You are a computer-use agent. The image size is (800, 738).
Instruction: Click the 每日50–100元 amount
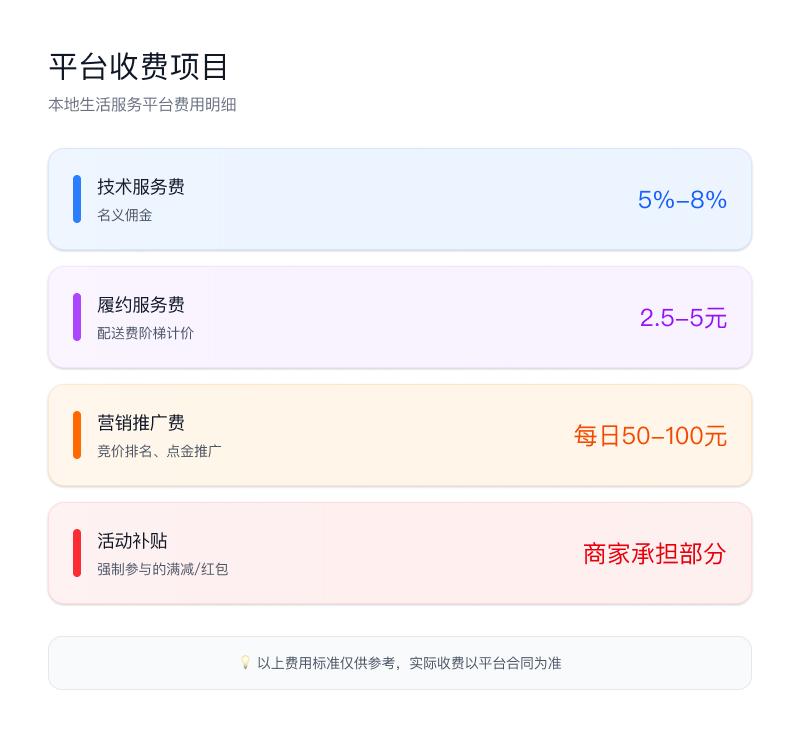point(650,436)
